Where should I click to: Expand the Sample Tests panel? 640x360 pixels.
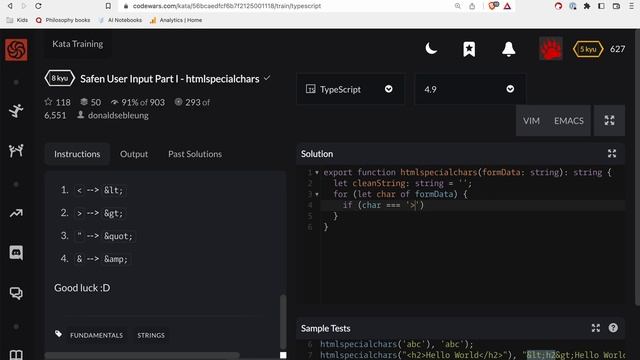tap(596, 328)
